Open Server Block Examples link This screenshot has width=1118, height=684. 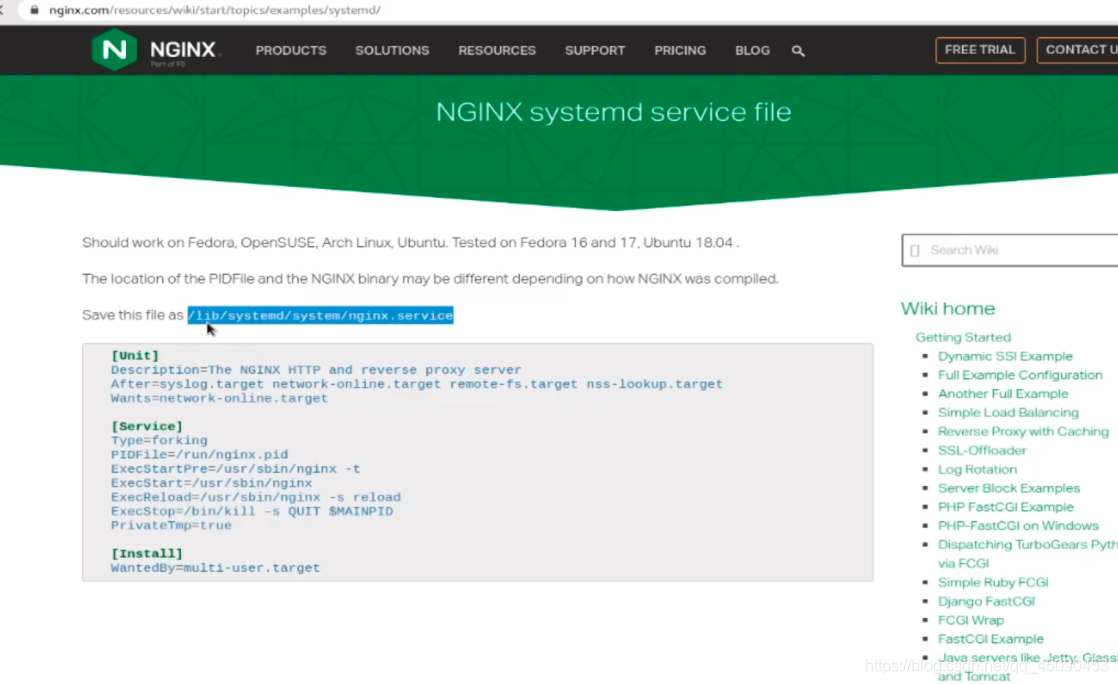1008,488
